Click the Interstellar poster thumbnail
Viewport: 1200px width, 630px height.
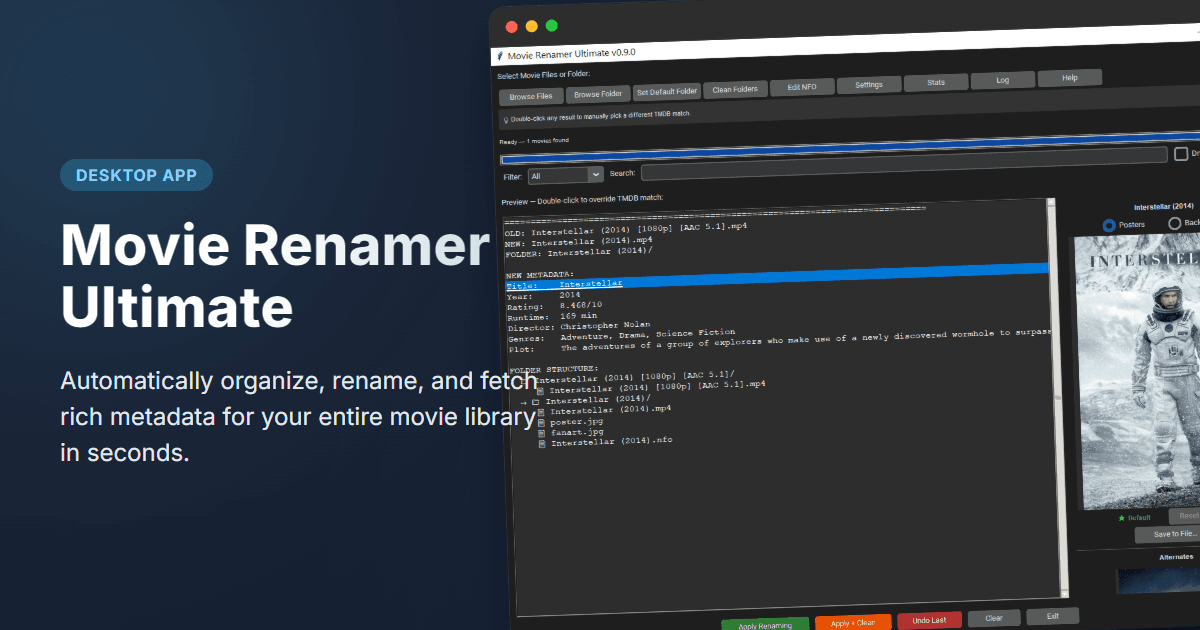click(x=1137, y=370)
